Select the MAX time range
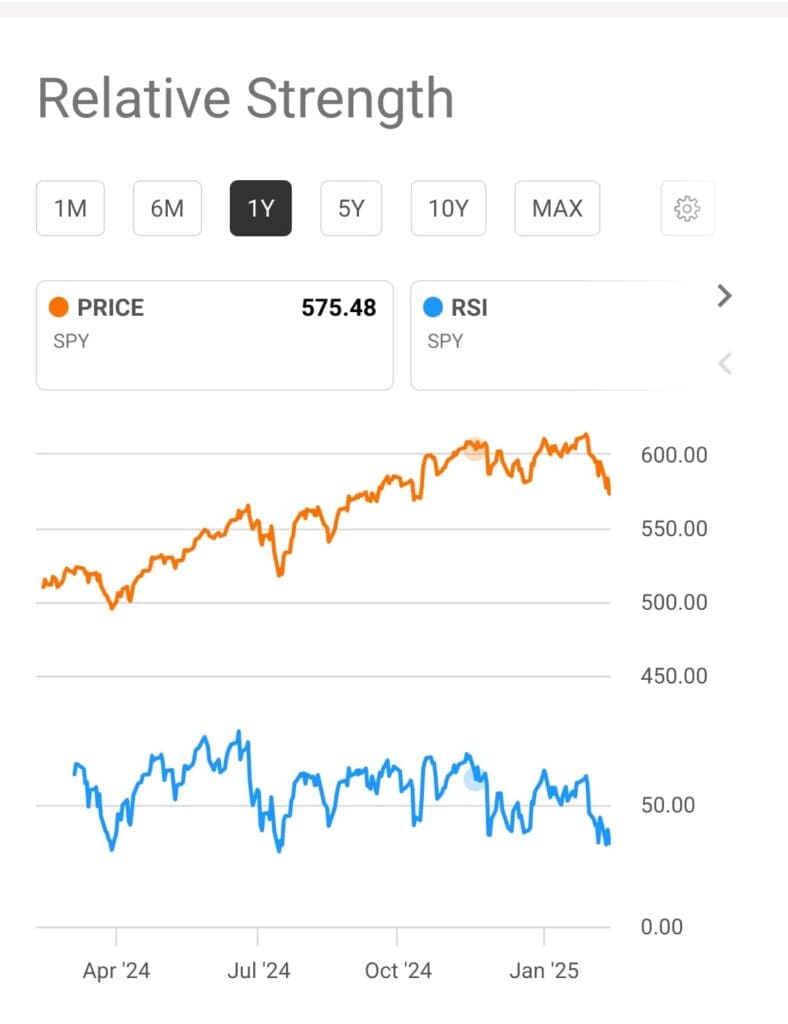Screen dimensions: 788x1024 [x=557, y=208]
